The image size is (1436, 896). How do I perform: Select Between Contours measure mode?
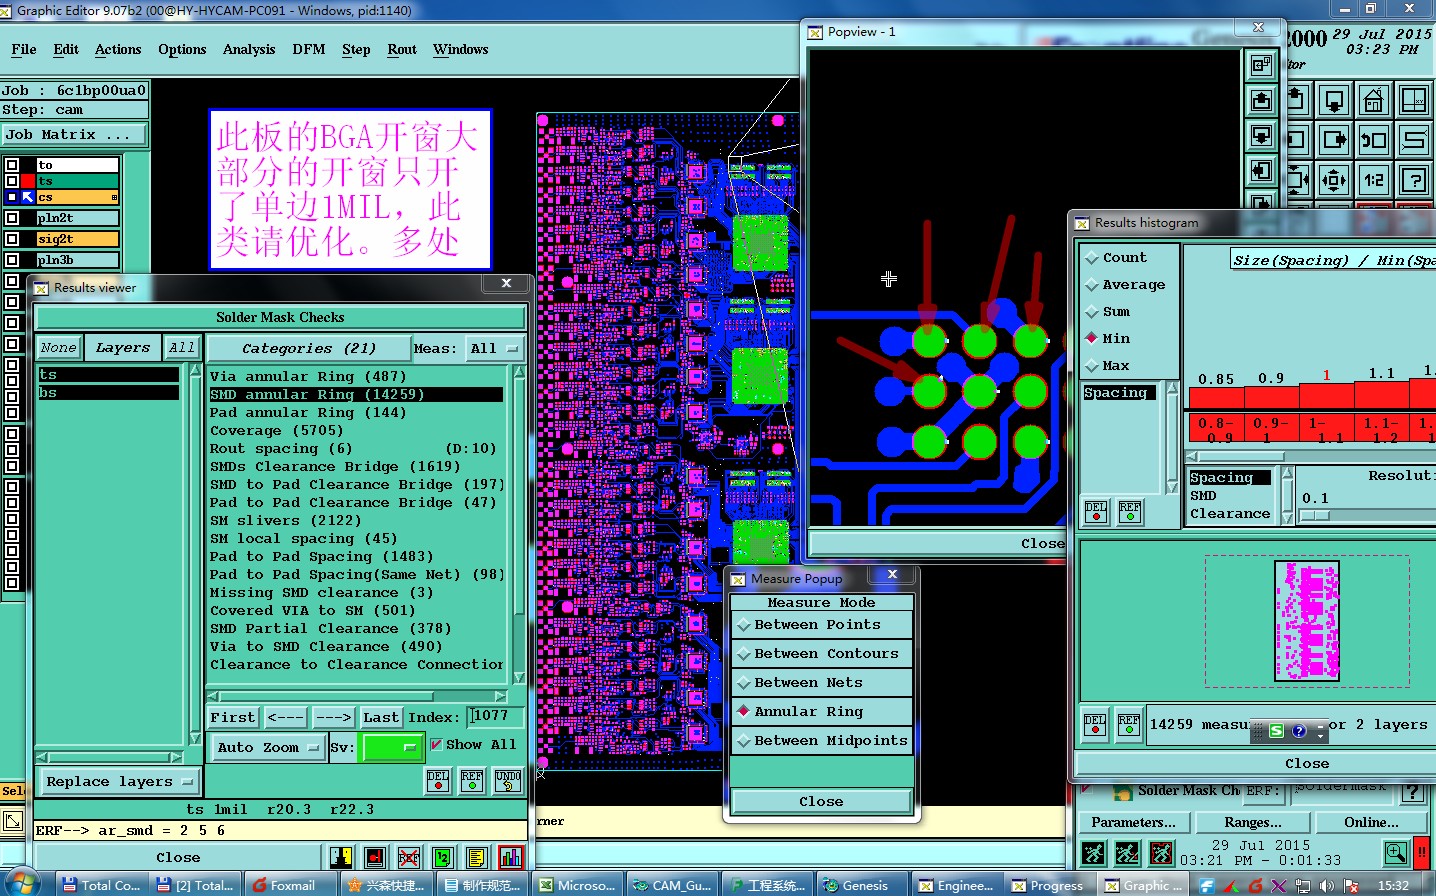point(821,654)
